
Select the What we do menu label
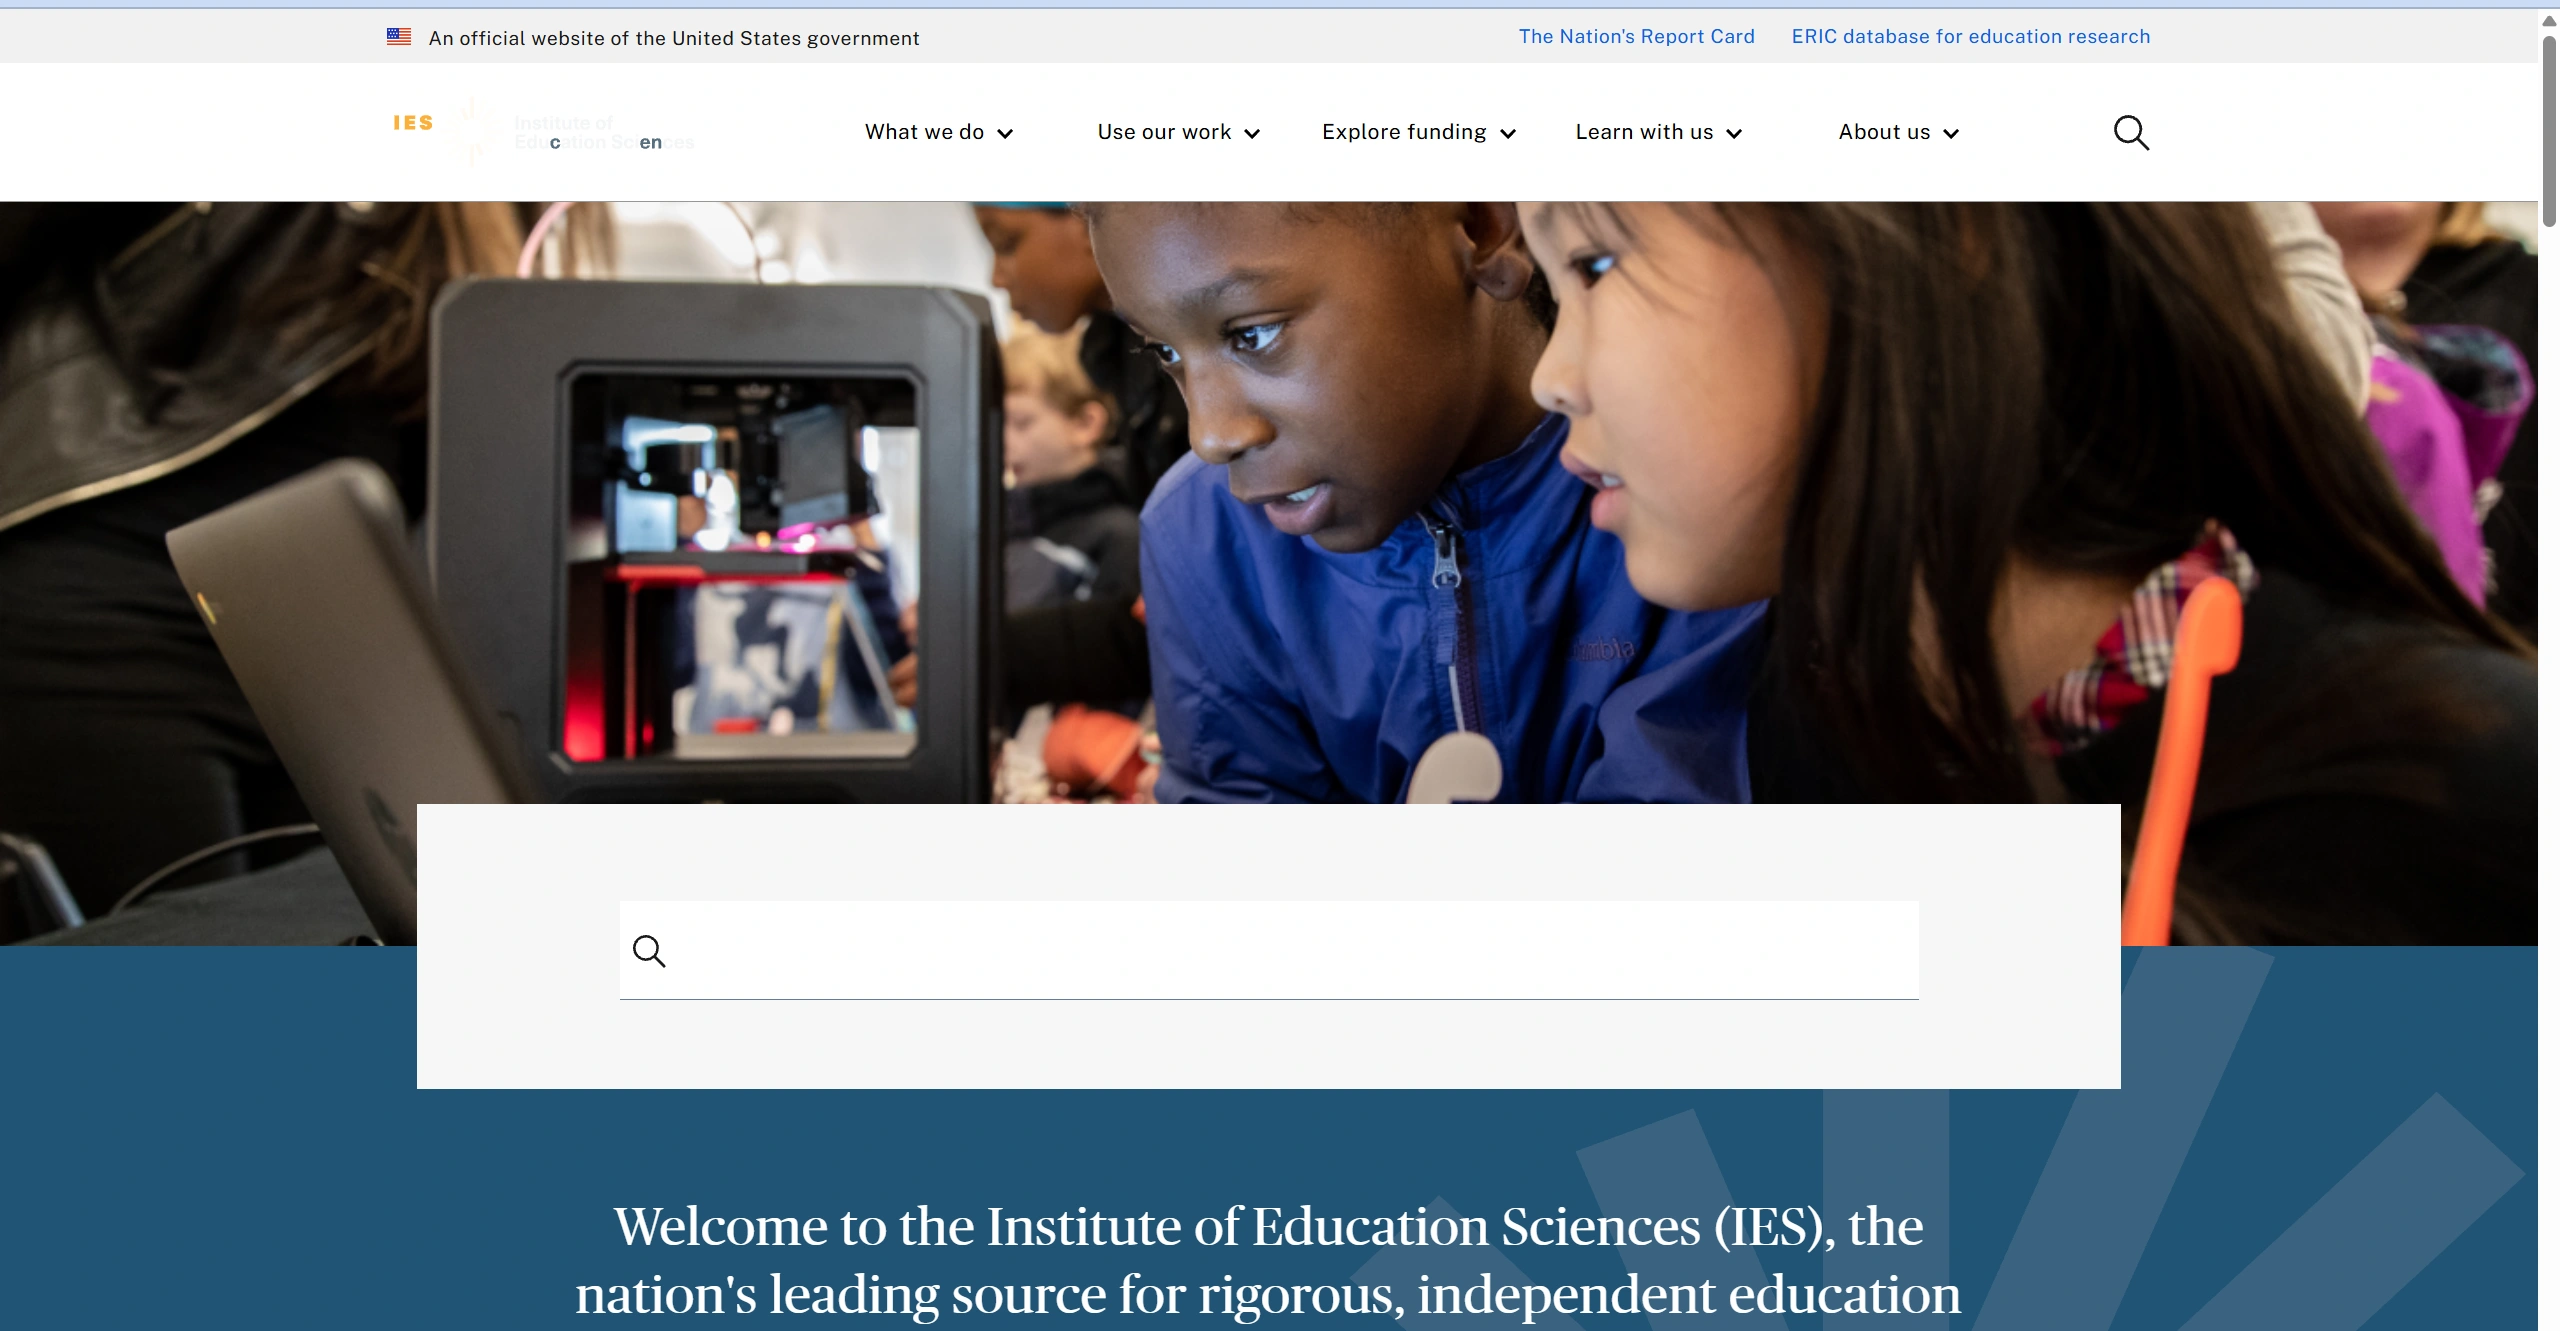pos(924,132)
